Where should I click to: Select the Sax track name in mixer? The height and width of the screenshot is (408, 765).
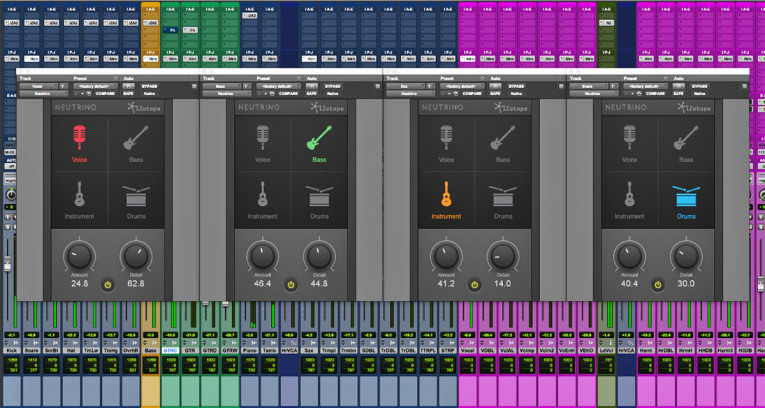tap(309, 350)
